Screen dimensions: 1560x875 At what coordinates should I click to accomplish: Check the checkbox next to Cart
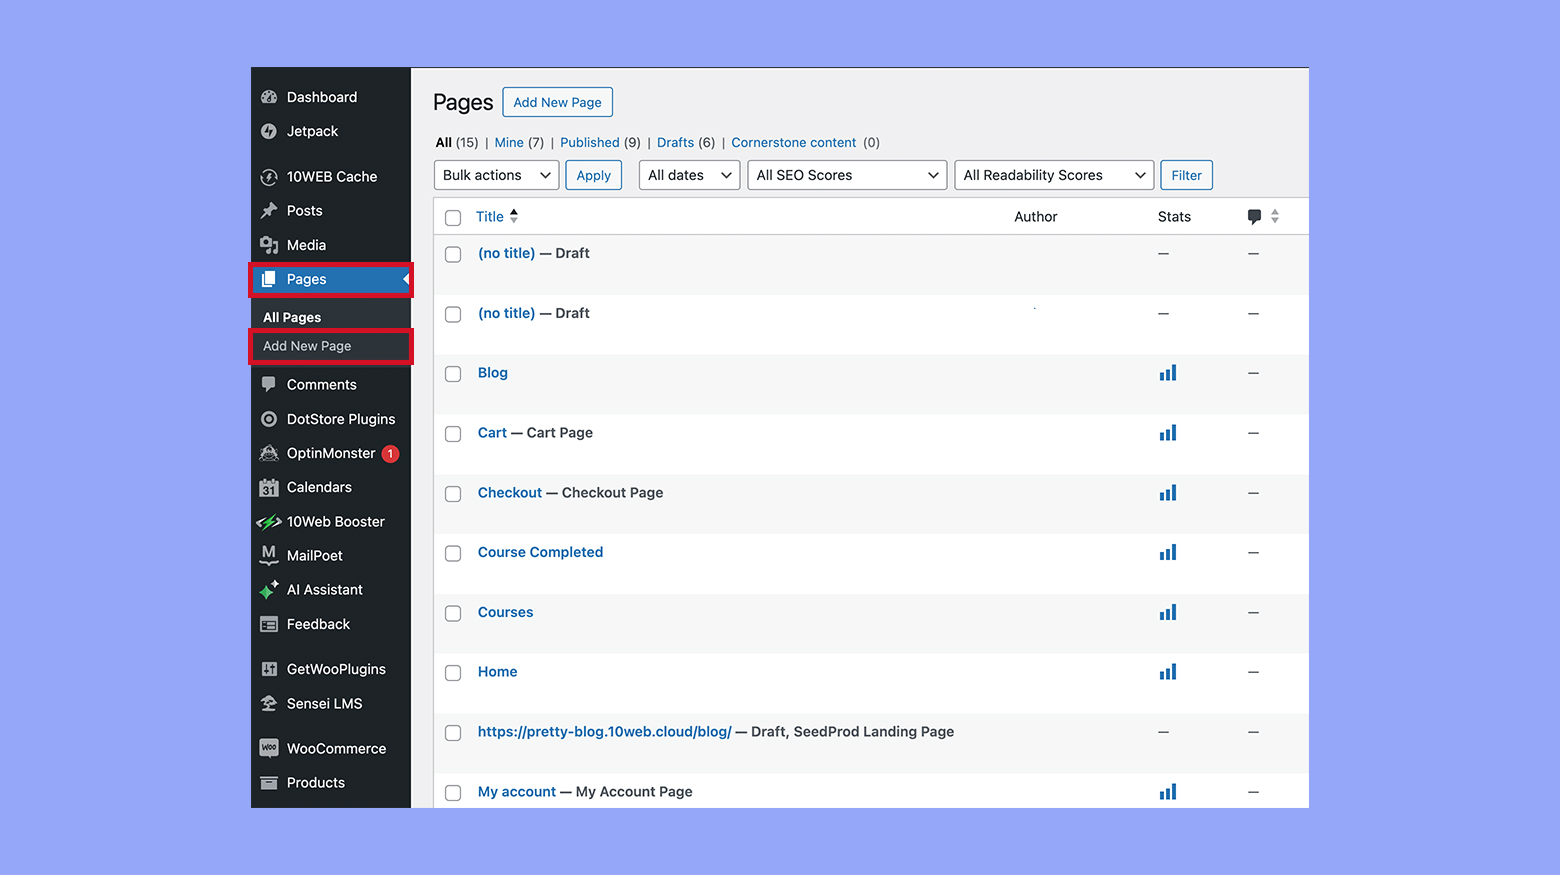tap(453, 433)
